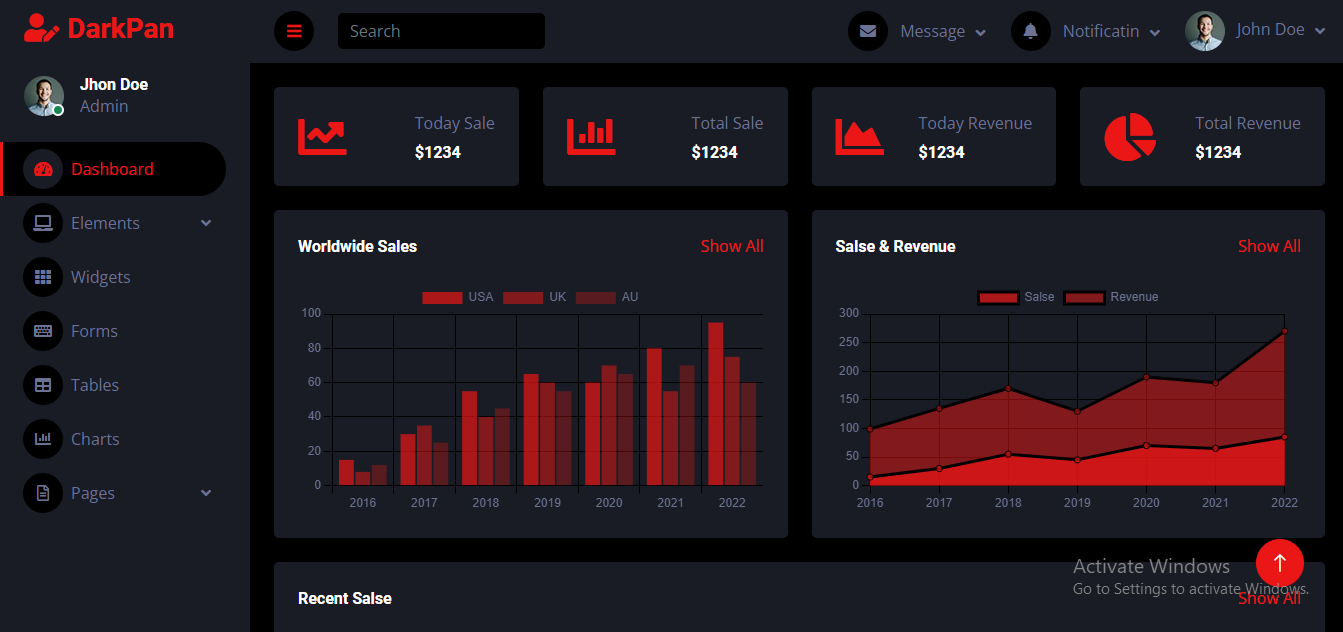1343x632 pixels.
Task: Open Widgets from the sidebar grid icon
Action: click(43, 277)
